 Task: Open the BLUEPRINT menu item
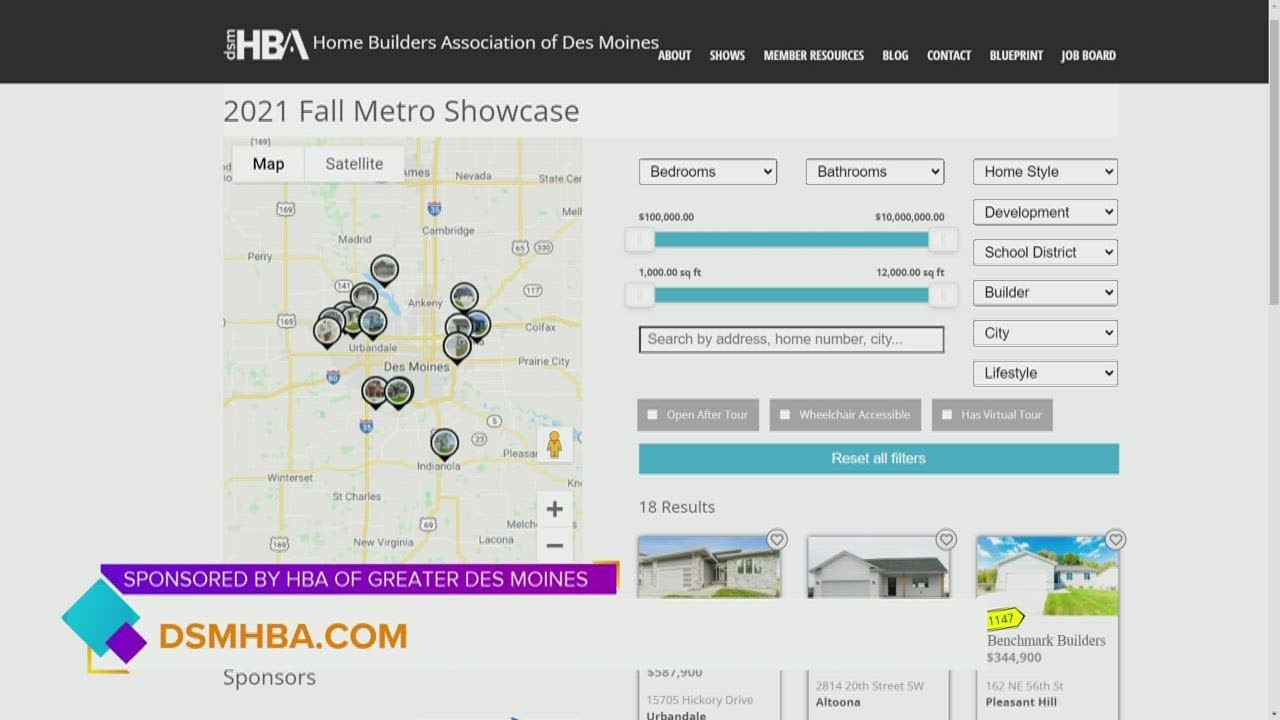pyautogui.click(x=1016, y=56)
